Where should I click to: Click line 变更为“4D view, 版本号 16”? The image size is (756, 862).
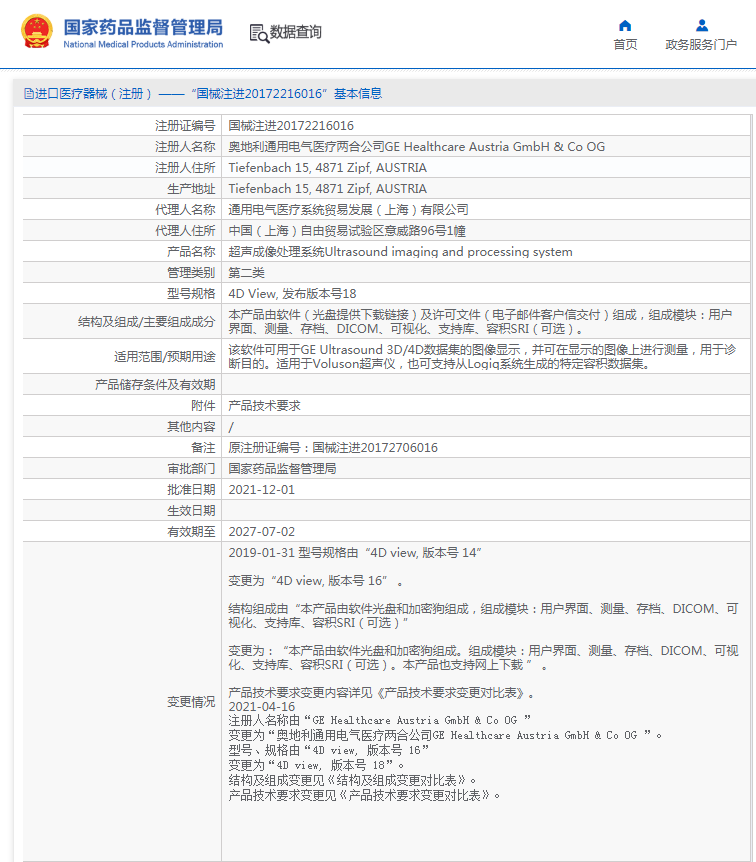tap(315, 581)
